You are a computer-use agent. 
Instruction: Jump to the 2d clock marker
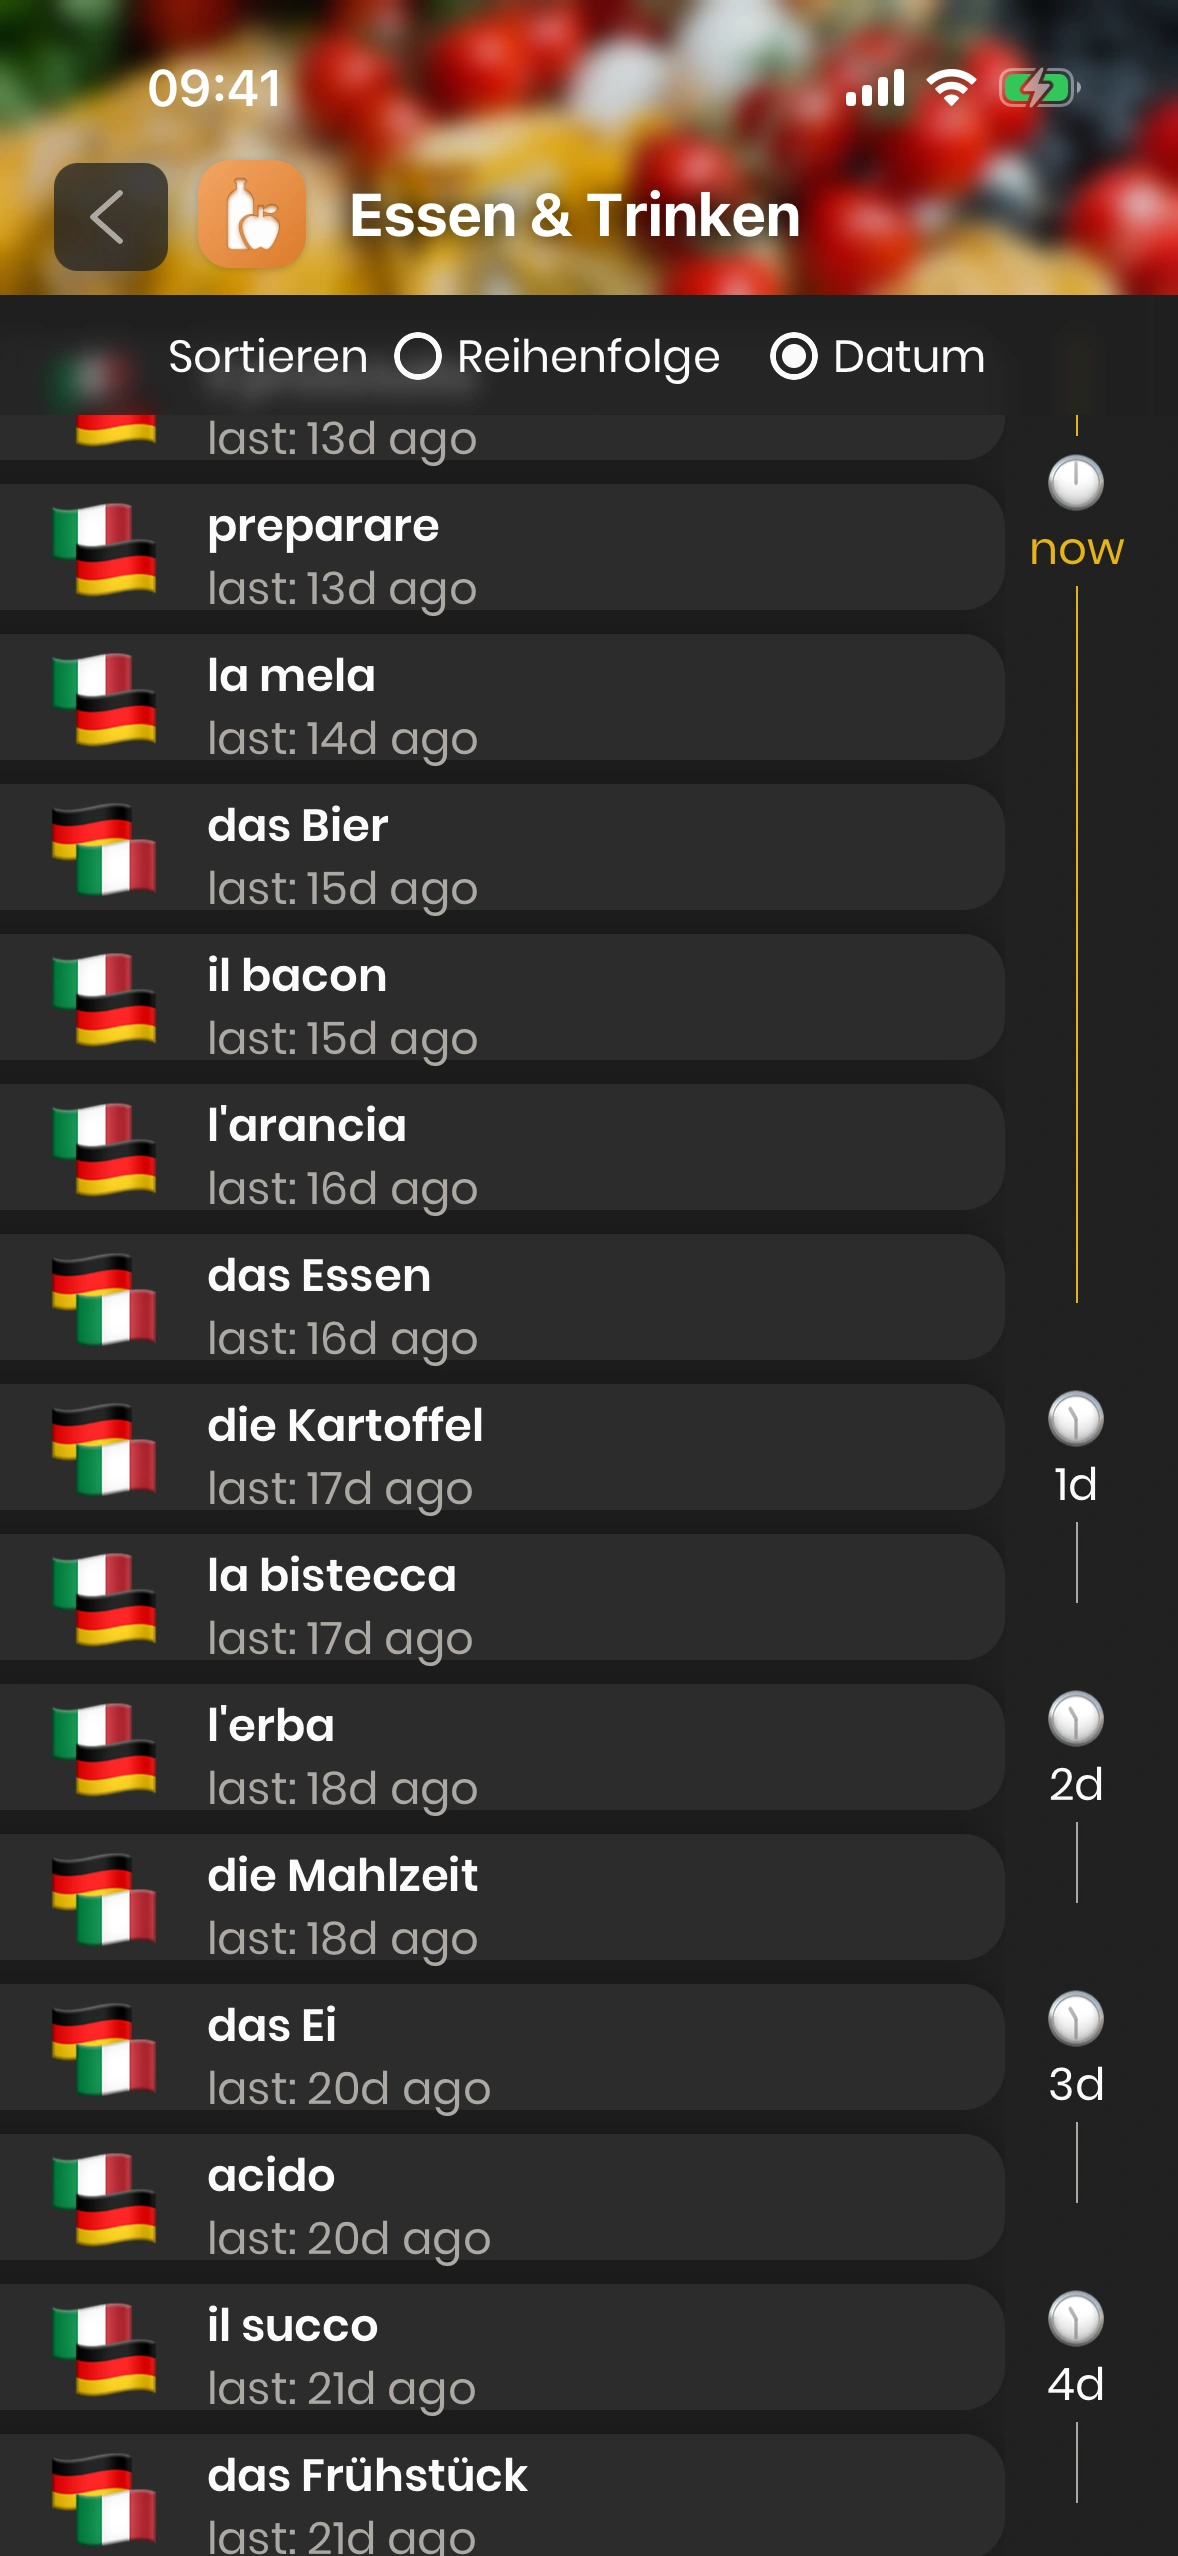1075,1720
